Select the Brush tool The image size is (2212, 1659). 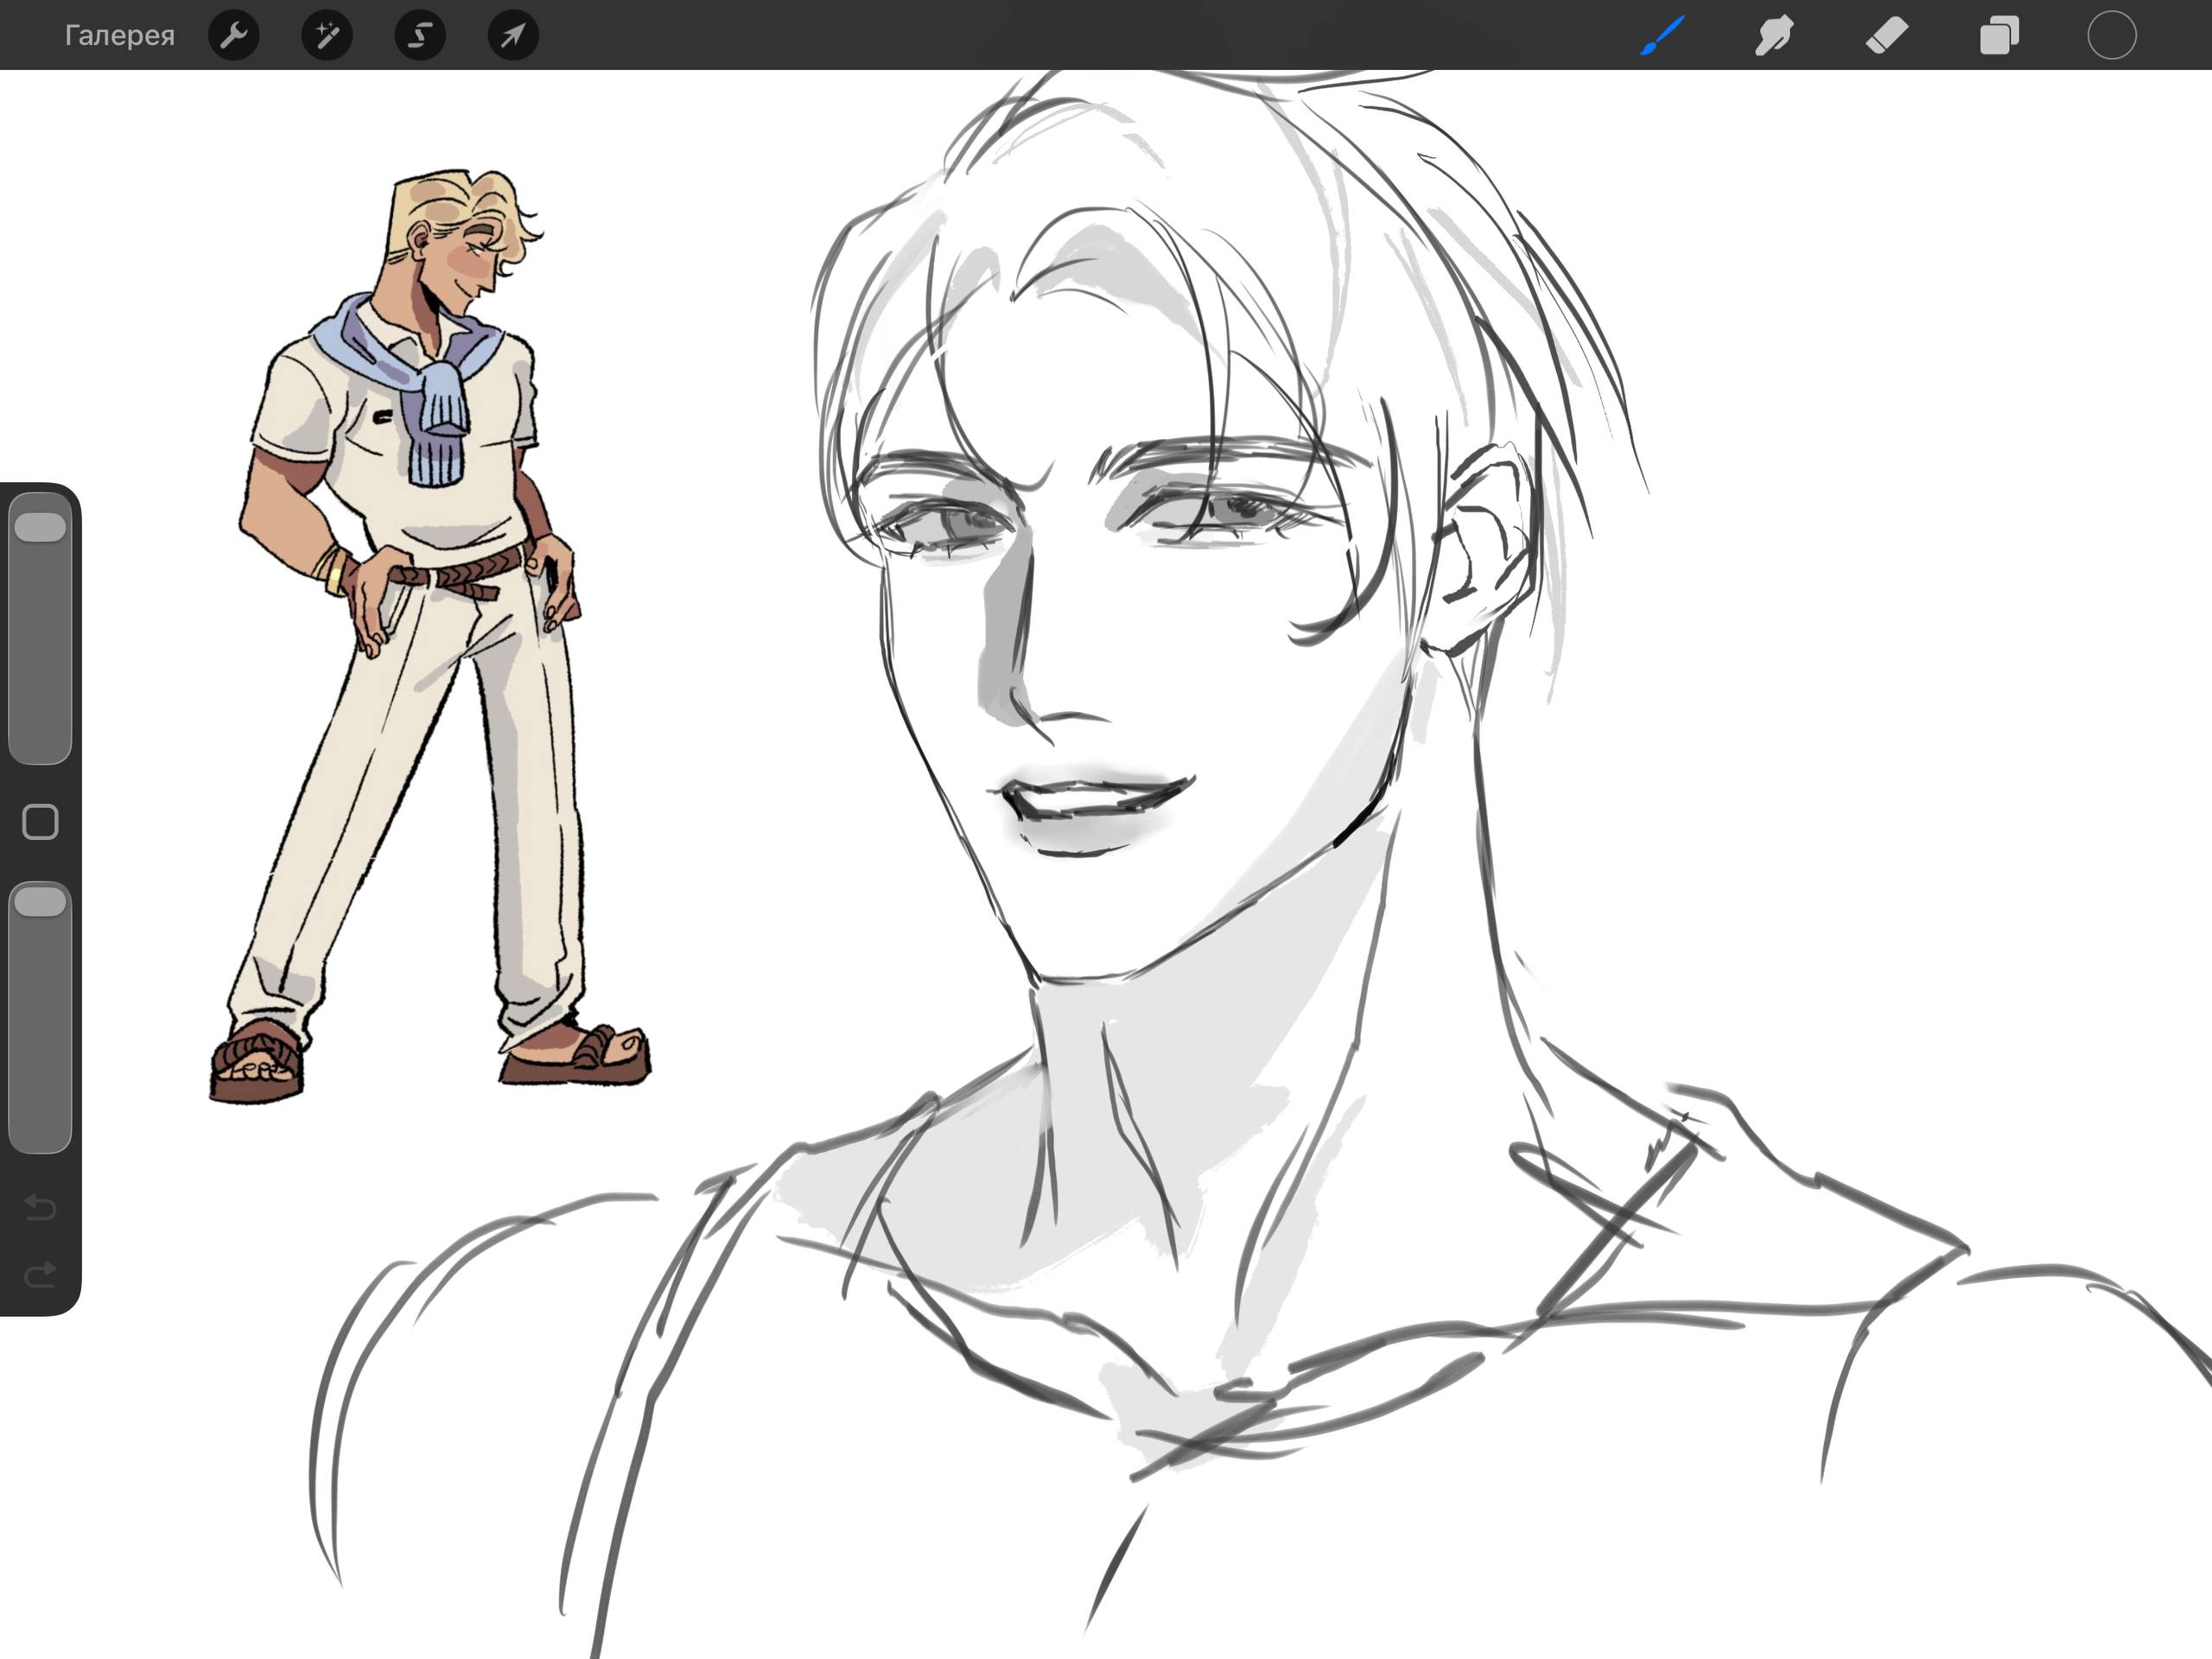(1663, 36)
